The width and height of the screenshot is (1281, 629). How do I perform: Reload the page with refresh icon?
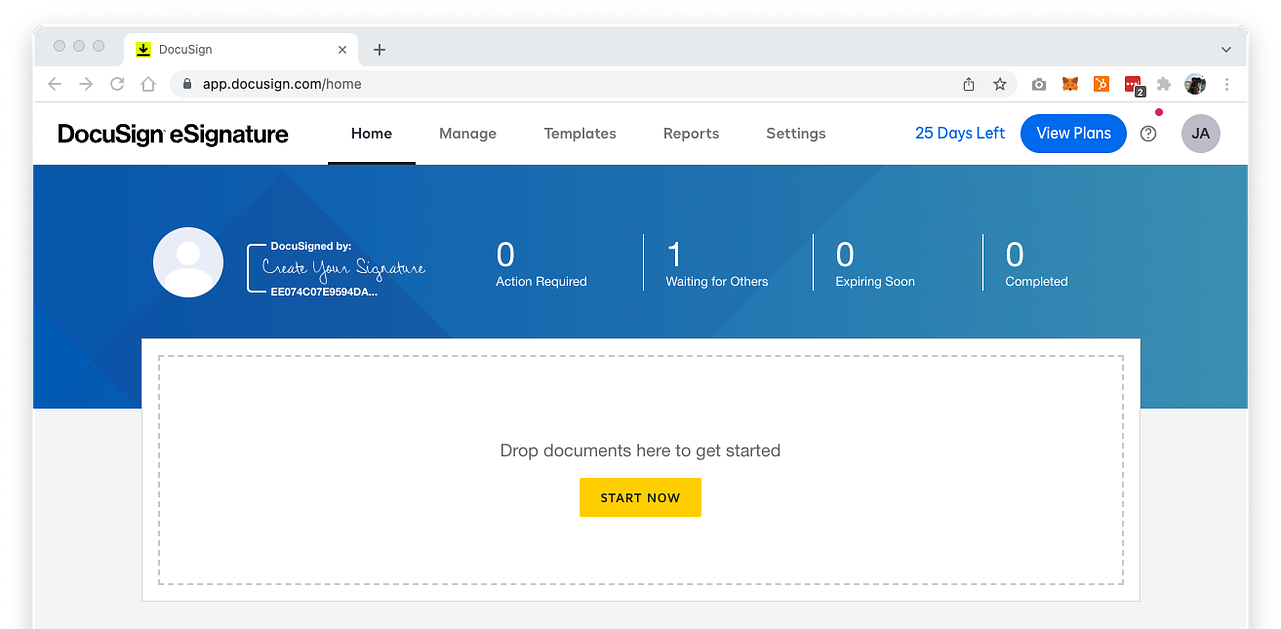117,84
